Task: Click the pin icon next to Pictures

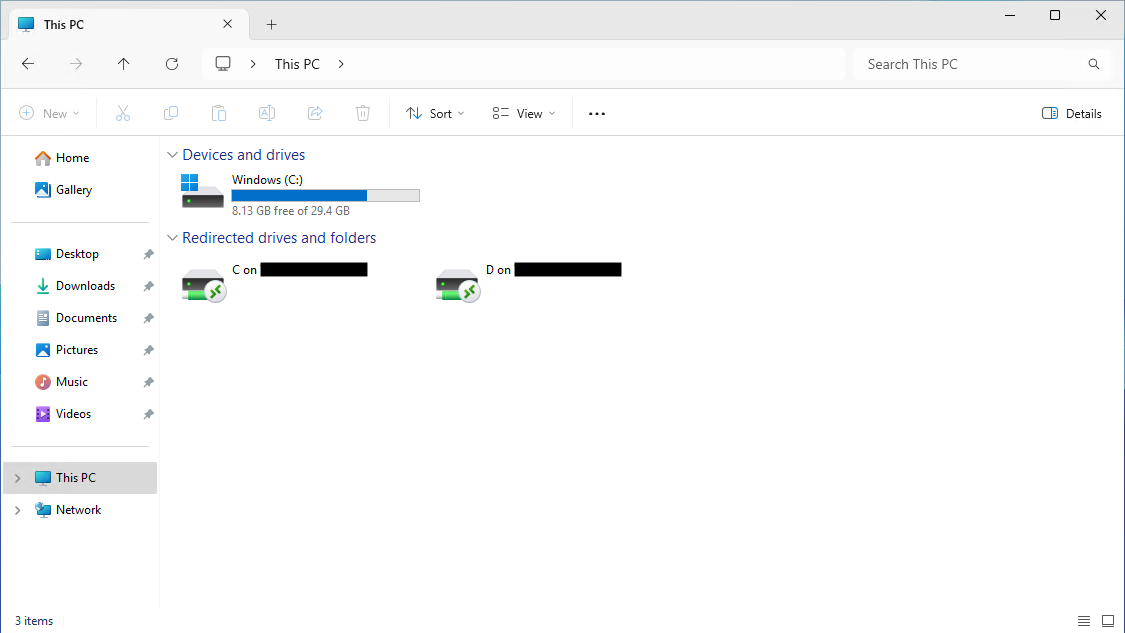Action: [149, 350]
